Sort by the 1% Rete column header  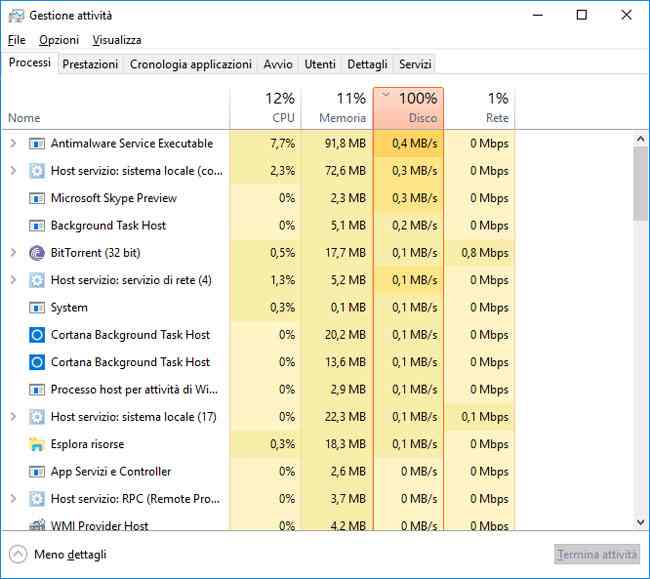(x=480, y=108)
